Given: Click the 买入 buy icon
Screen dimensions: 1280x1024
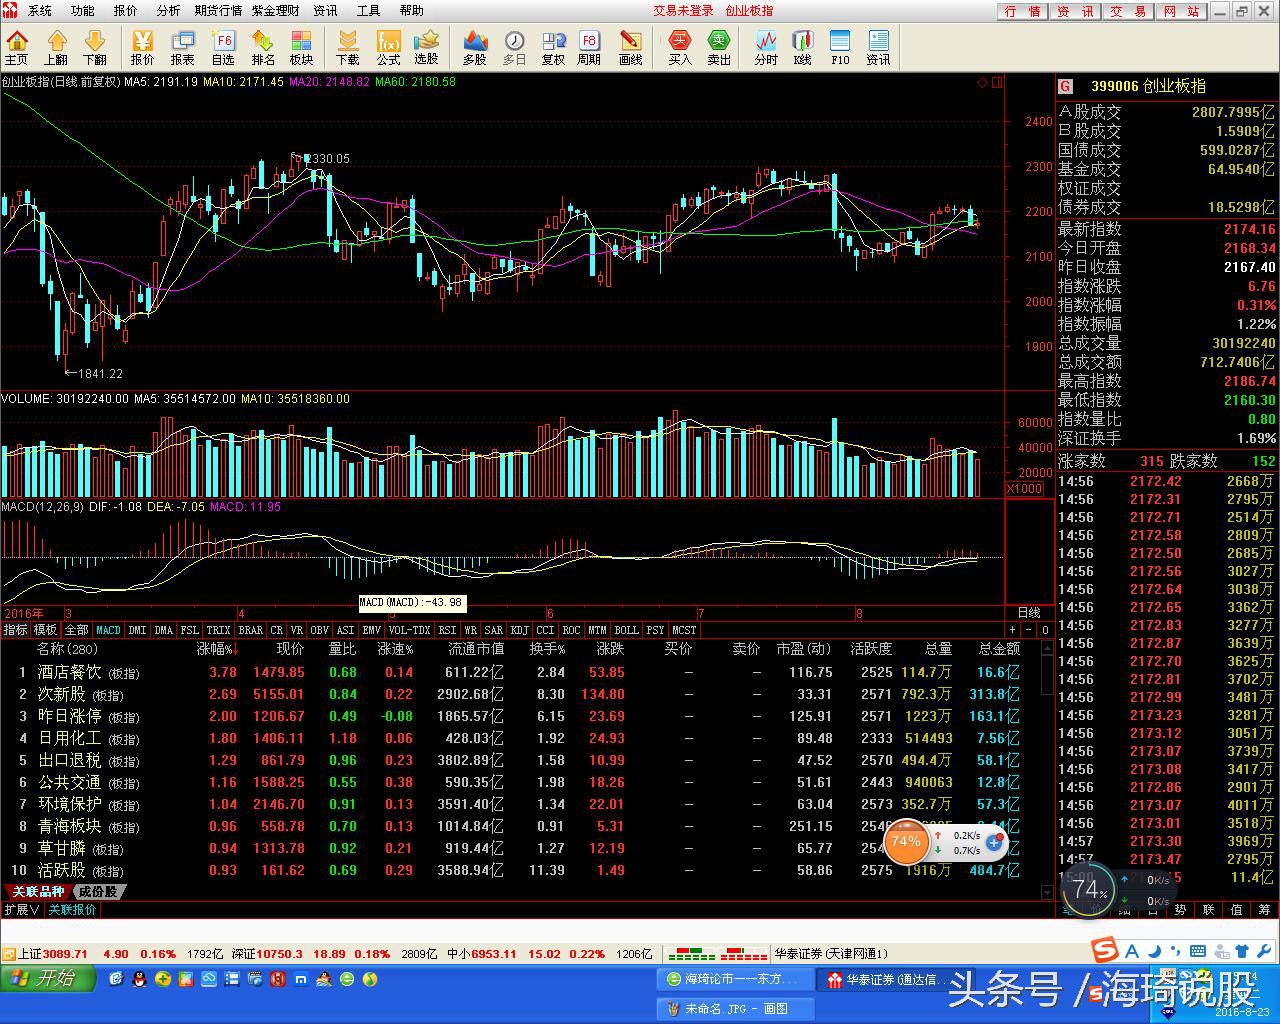Looking at the screenshot, I should point(680,47).
